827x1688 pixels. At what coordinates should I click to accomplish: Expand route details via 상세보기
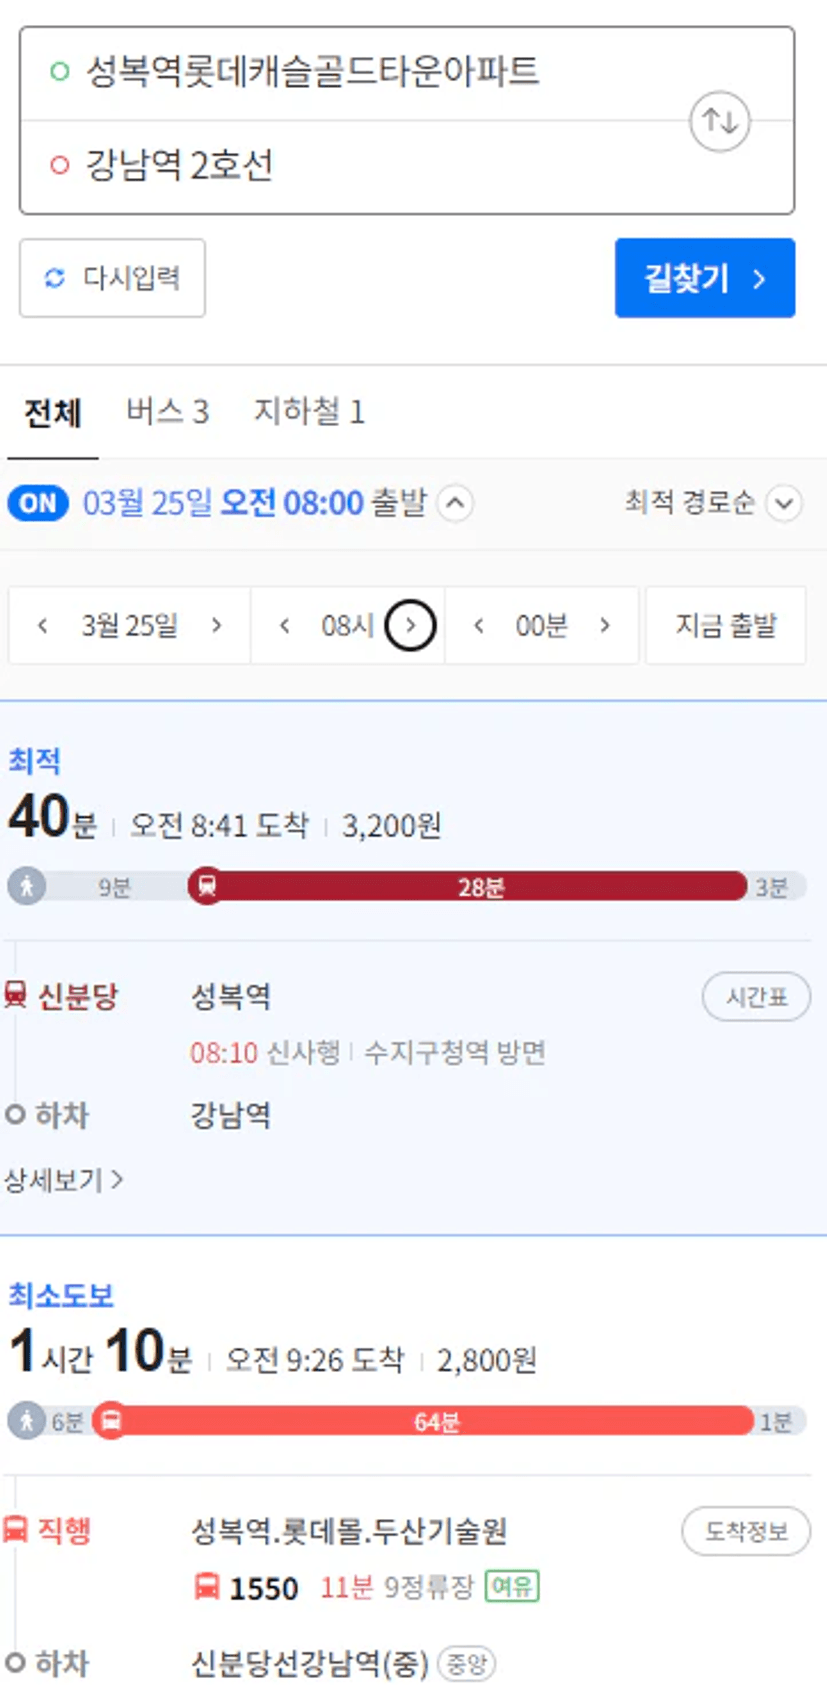click(64, 1180)
